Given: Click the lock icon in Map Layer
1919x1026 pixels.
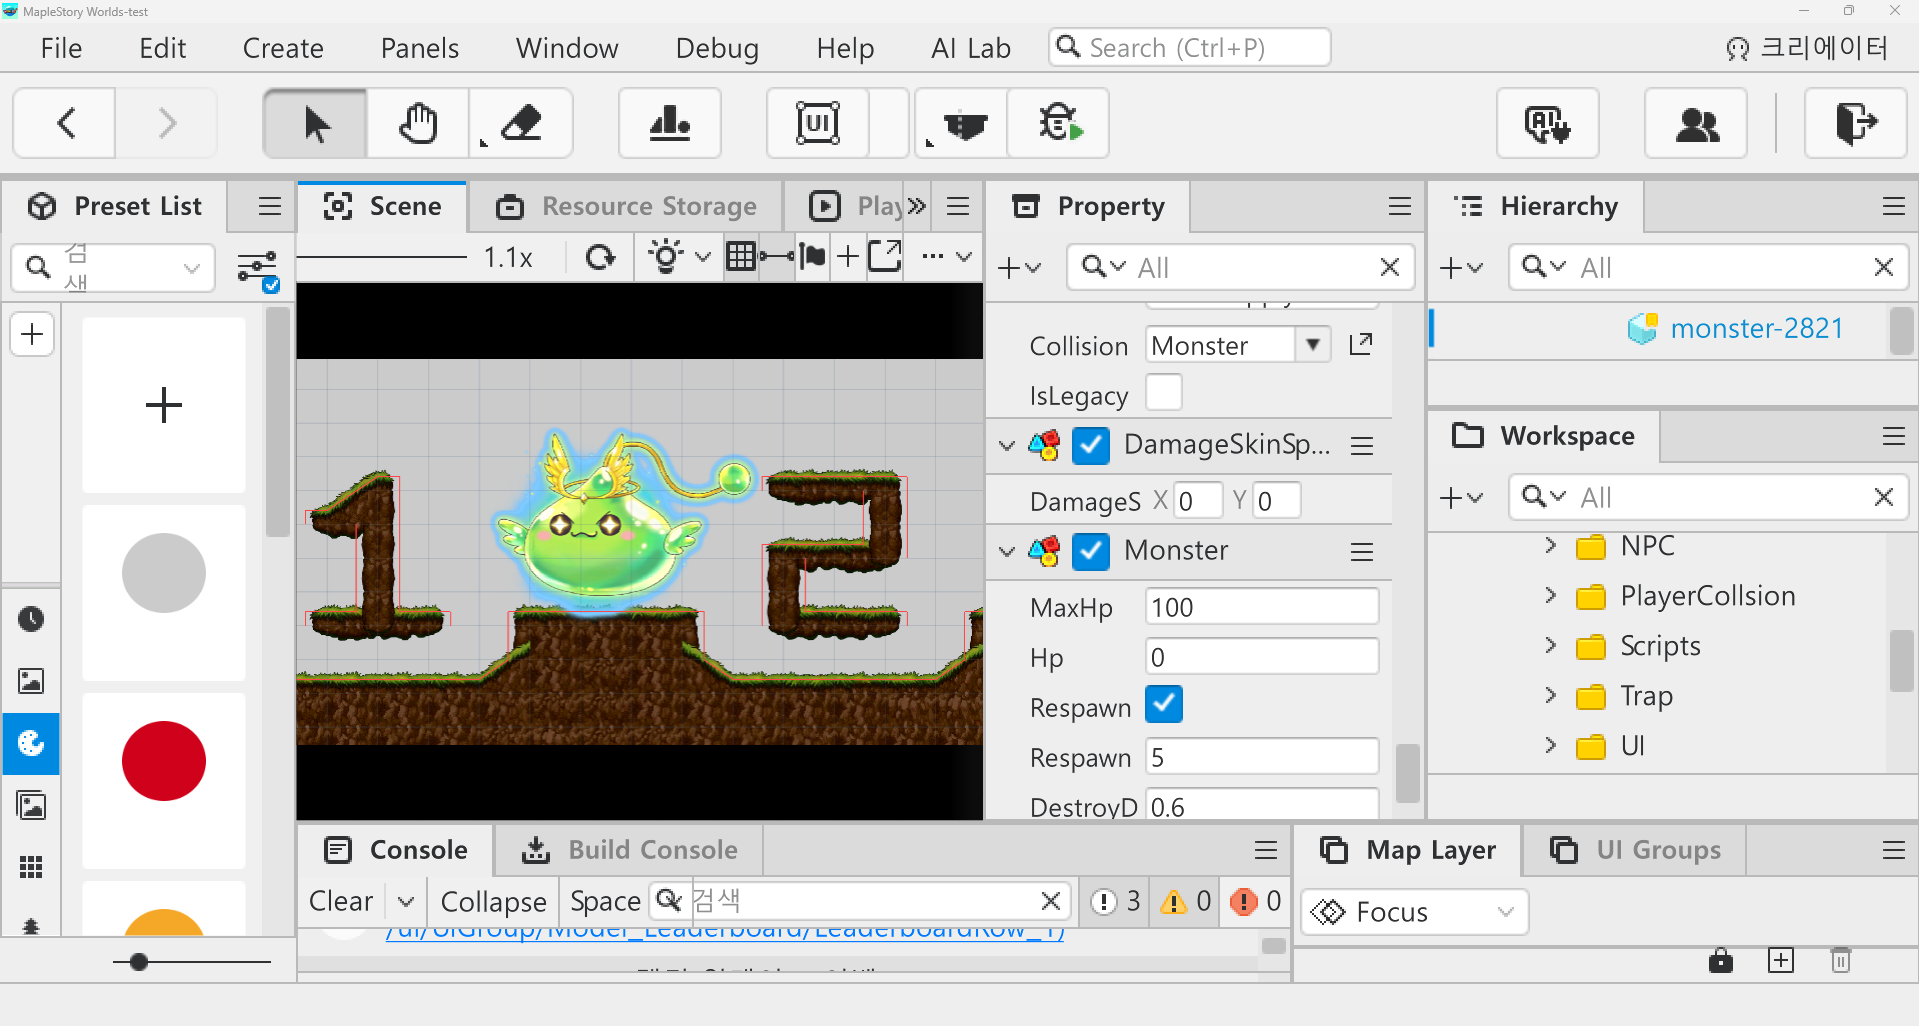Looking at the screenshot, I should (1720, 961).
